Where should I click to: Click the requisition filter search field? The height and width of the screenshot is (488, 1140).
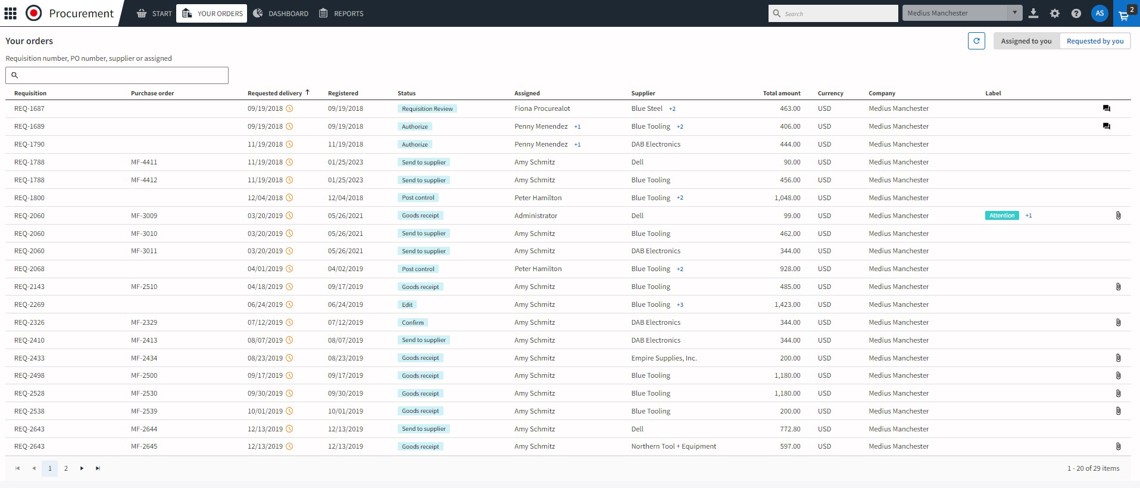pos(117,75)
